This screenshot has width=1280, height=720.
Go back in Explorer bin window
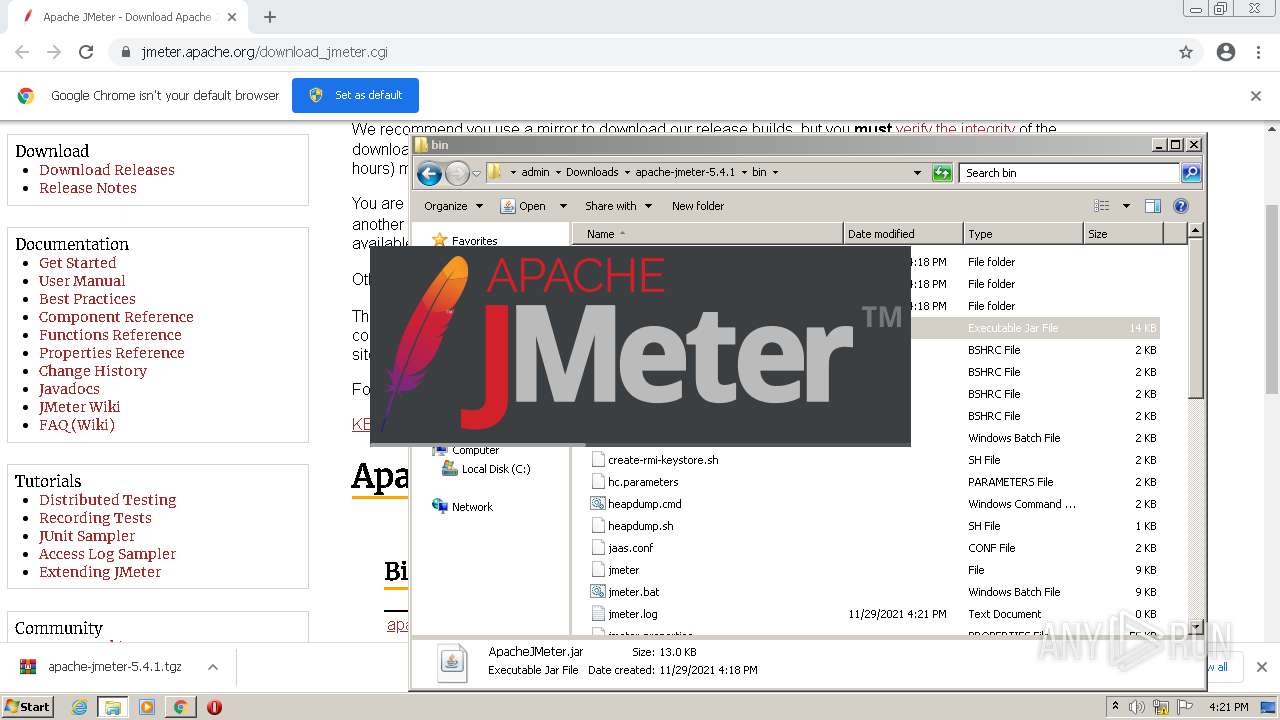pos(429,173)
